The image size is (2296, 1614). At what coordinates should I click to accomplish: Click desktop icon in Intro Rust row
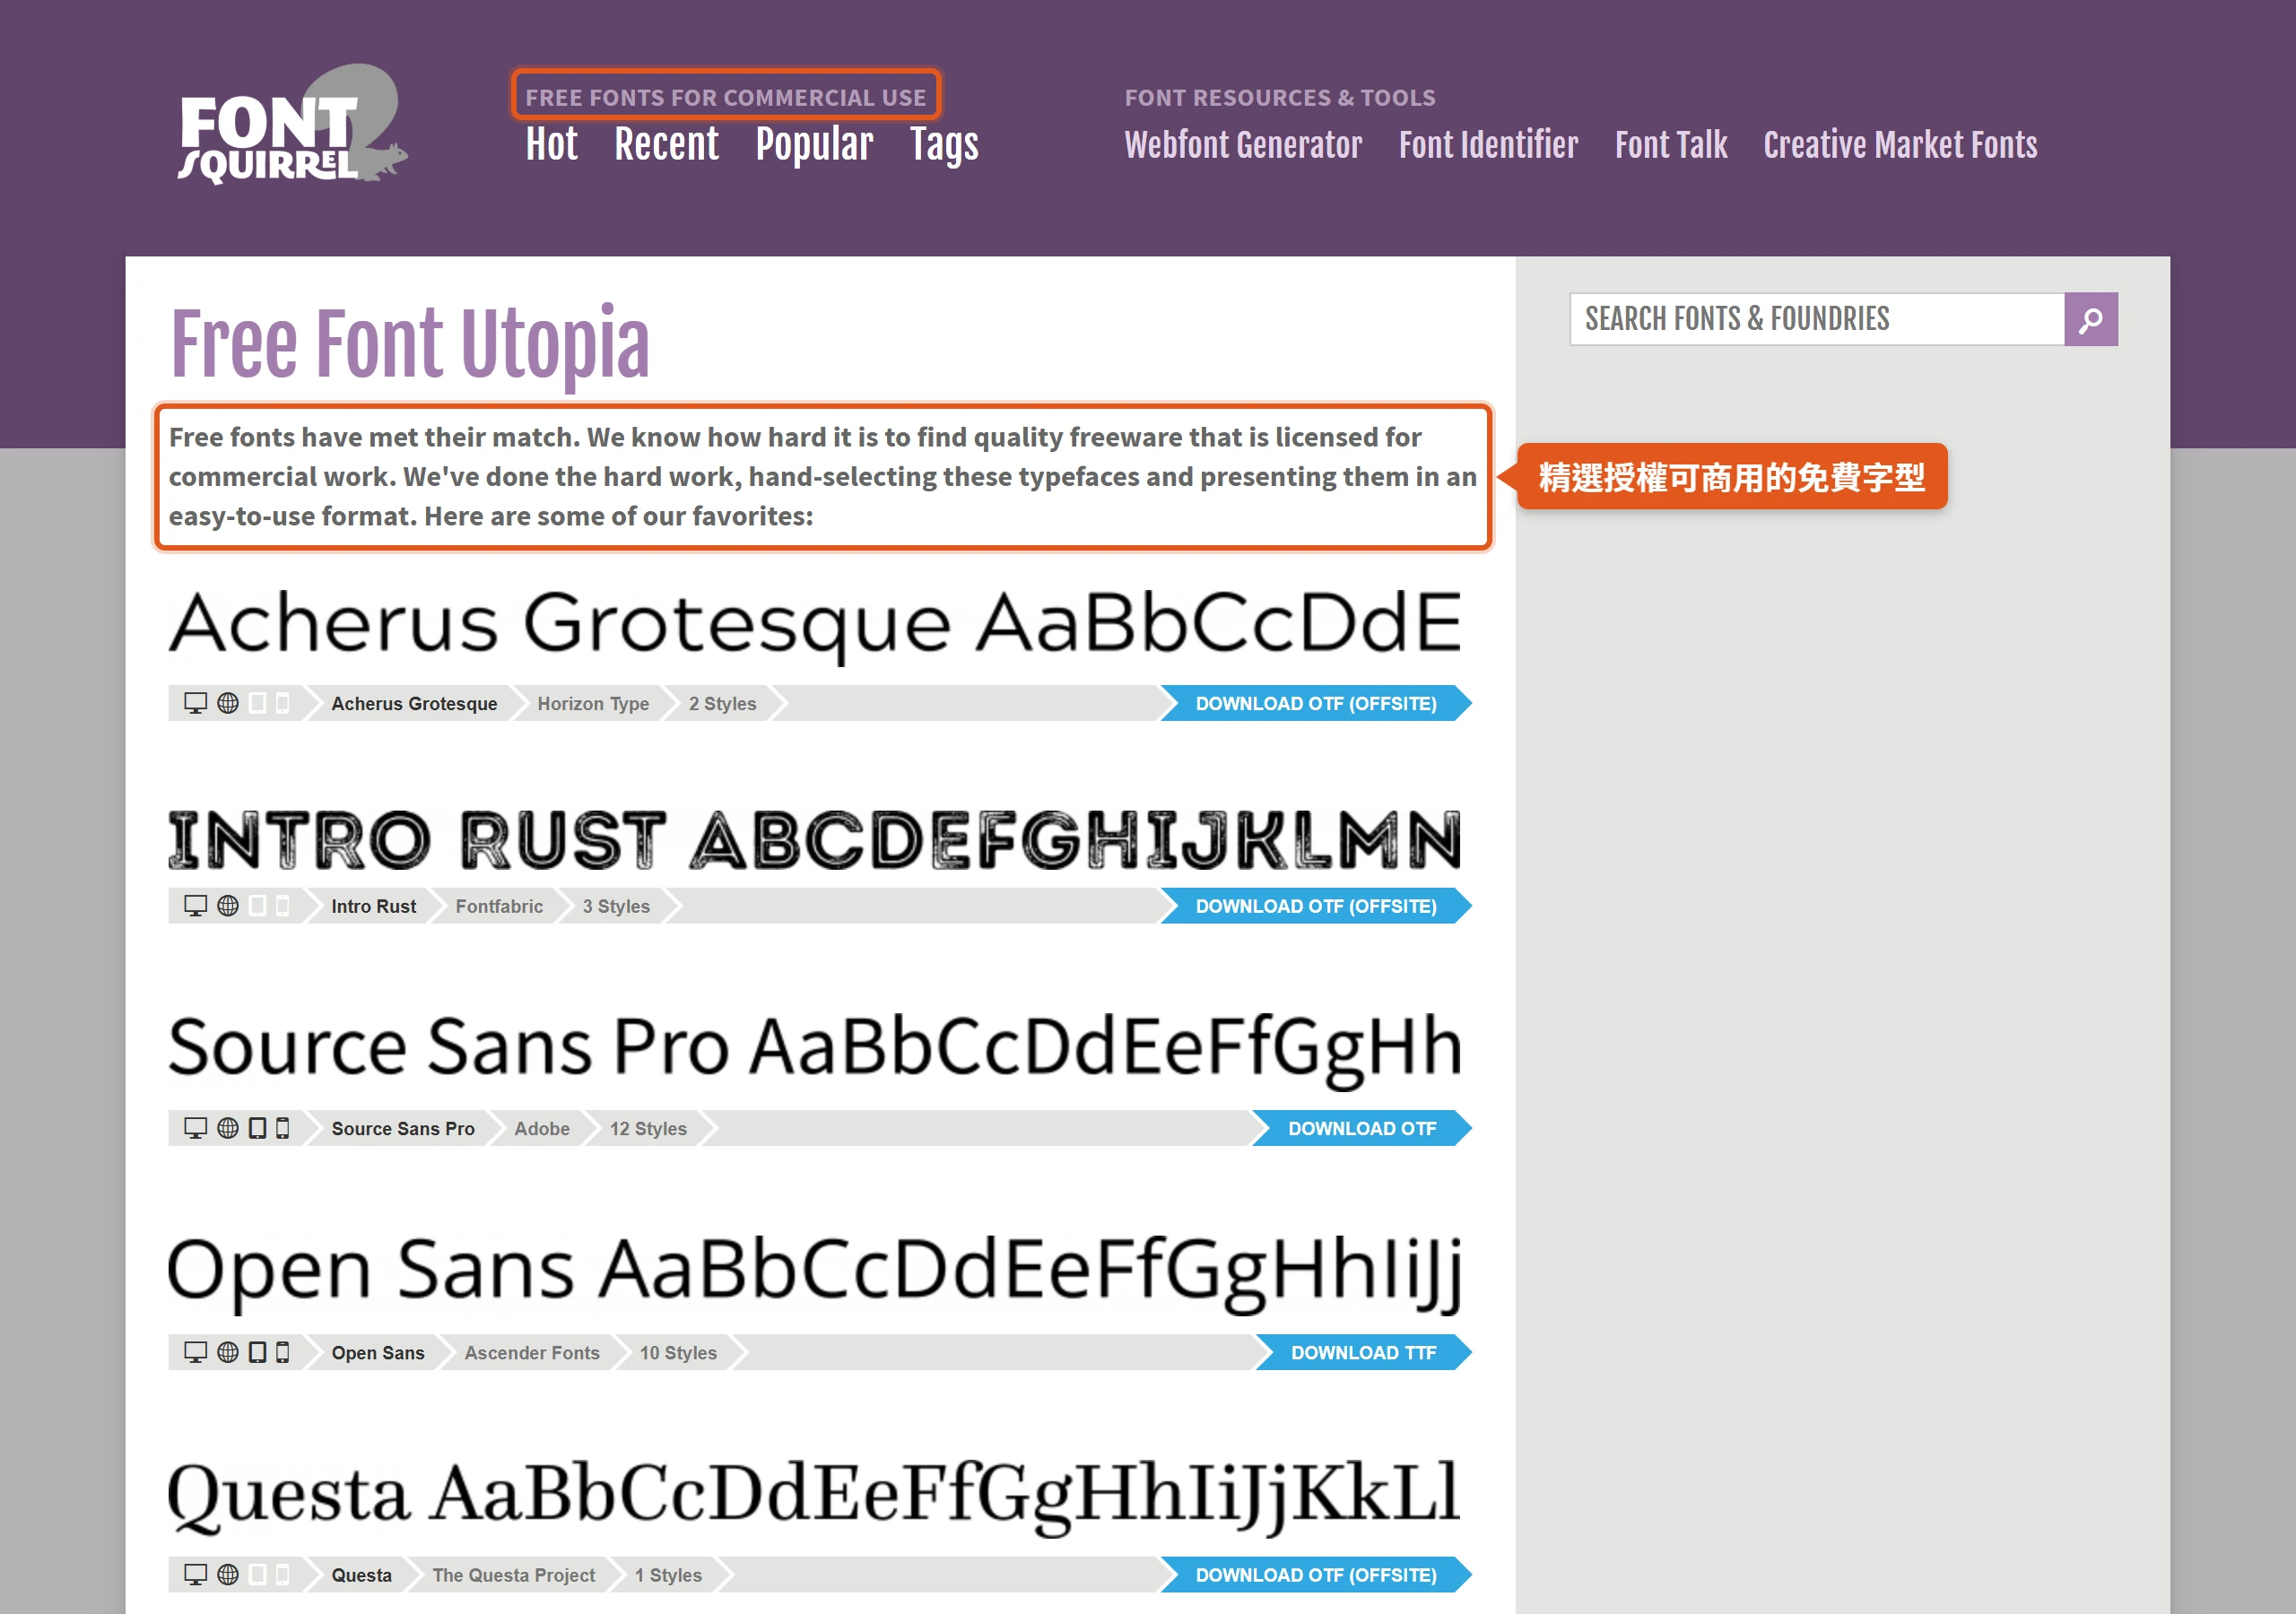195,906
